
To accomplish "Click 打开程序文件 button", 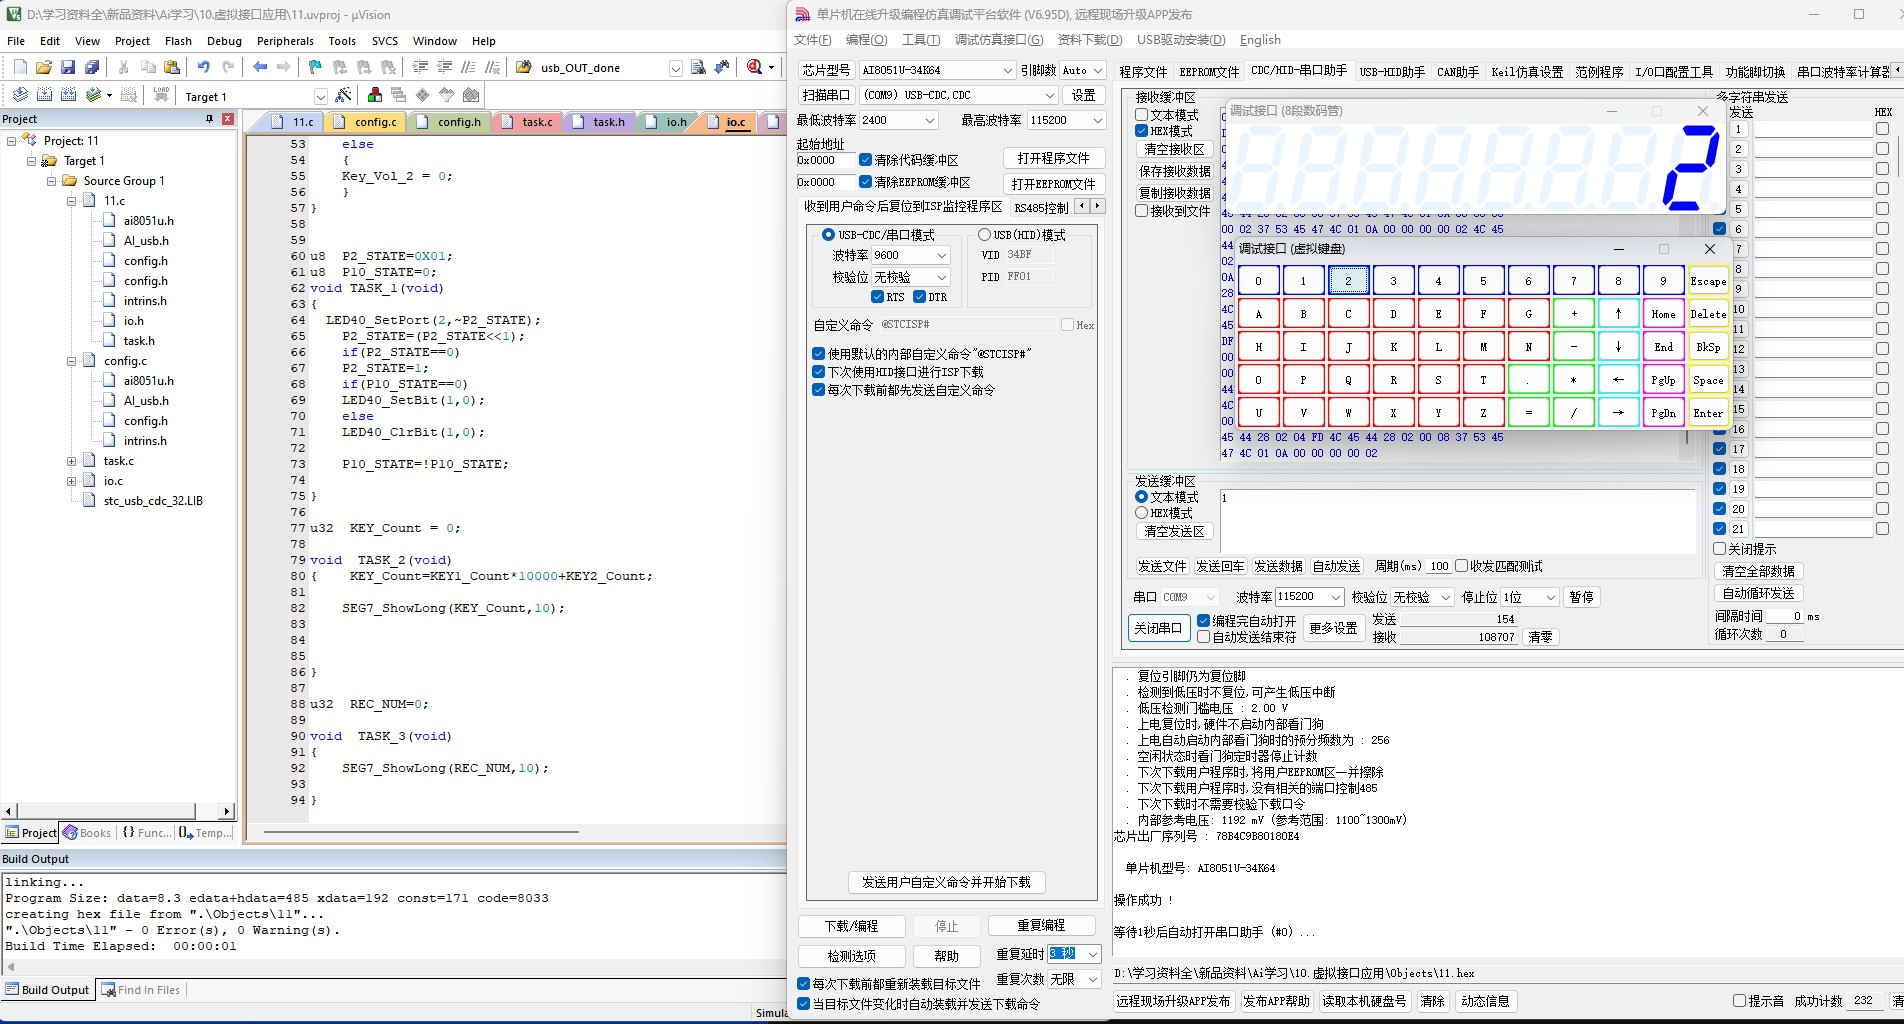I will (1053, 158).
